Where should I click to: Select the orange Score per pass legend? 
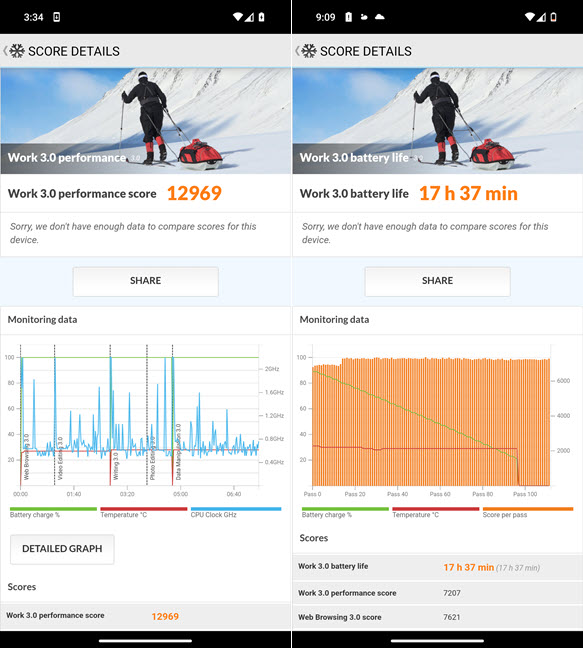[x=528, y=512]
